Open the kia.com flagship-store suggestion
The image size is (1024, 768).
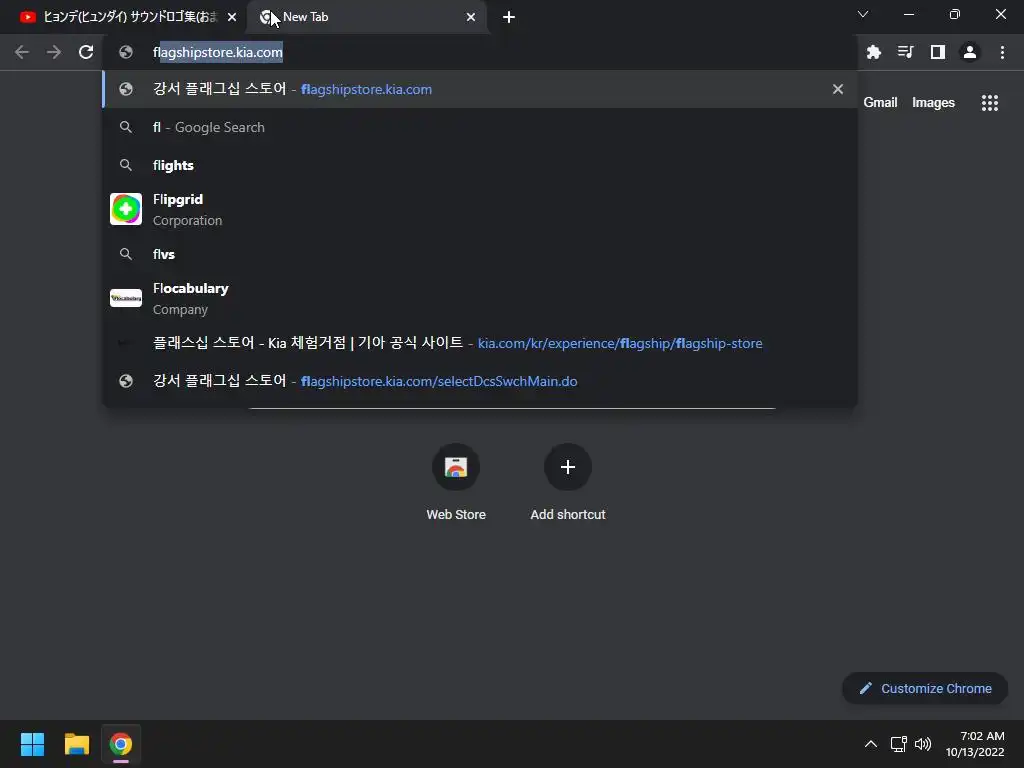(x=480, y=343)
